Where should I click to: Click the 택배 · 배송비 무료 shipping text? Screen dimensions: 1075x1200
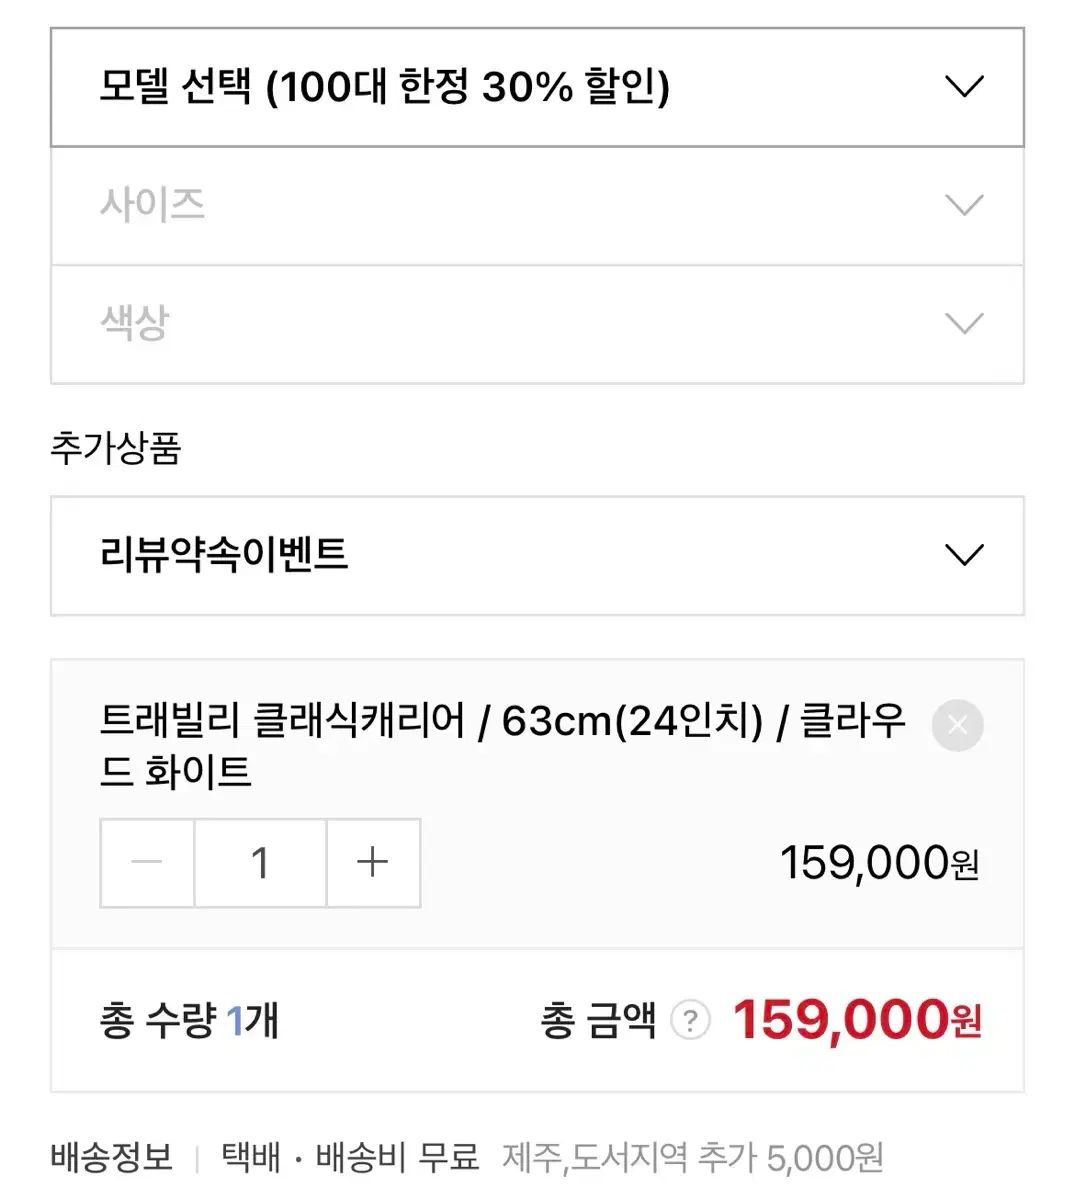point(350,1158)
